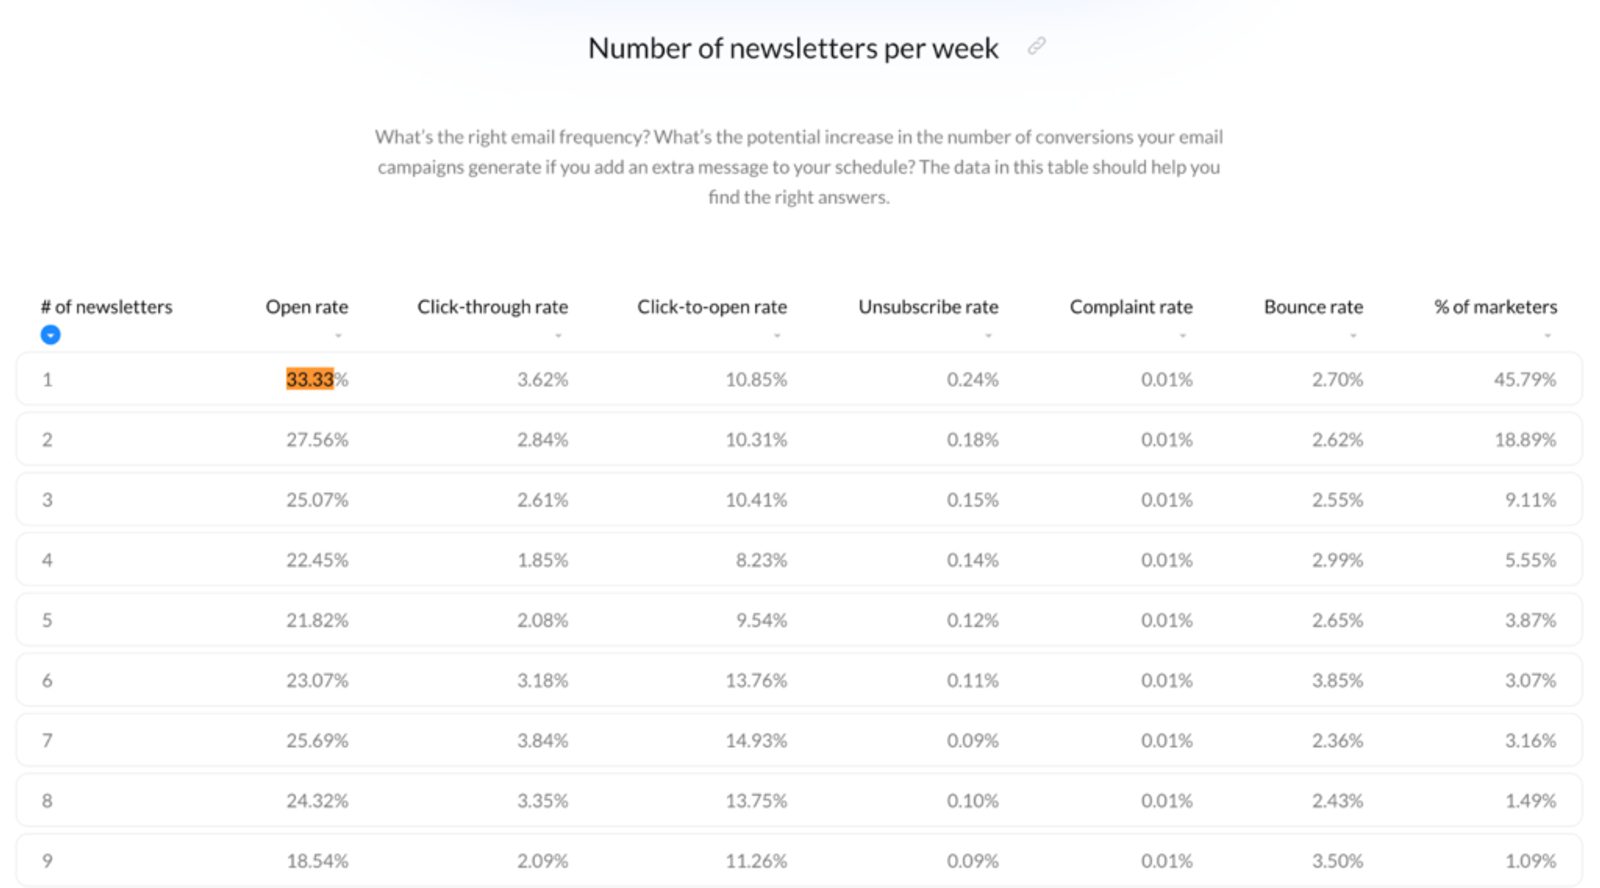Click the sort arrow under Click-through rate
Screen dimensions: 1600x888
(558, 336)
